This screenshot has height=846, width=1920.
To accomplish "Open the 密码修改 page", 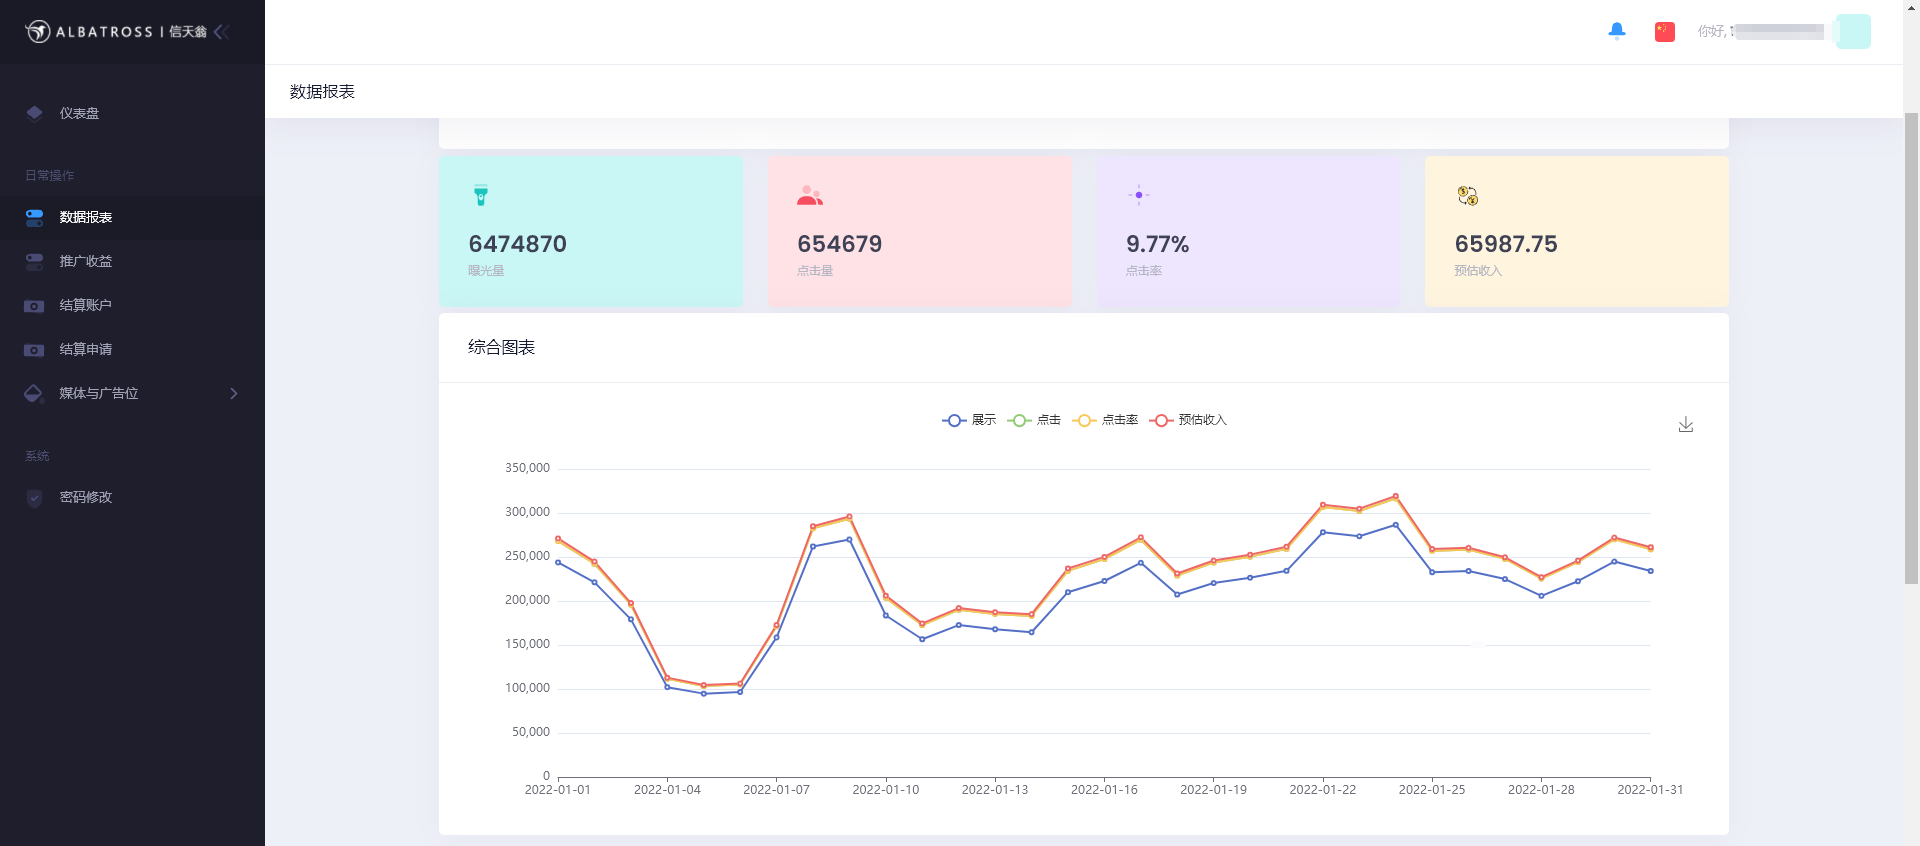I will point(85,498).
